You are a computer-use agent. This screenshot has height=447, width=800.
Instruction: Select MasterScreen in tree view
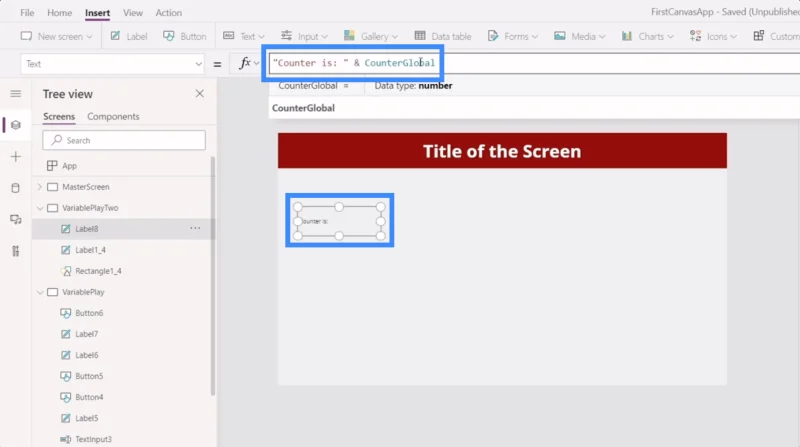tap(85, 187)
